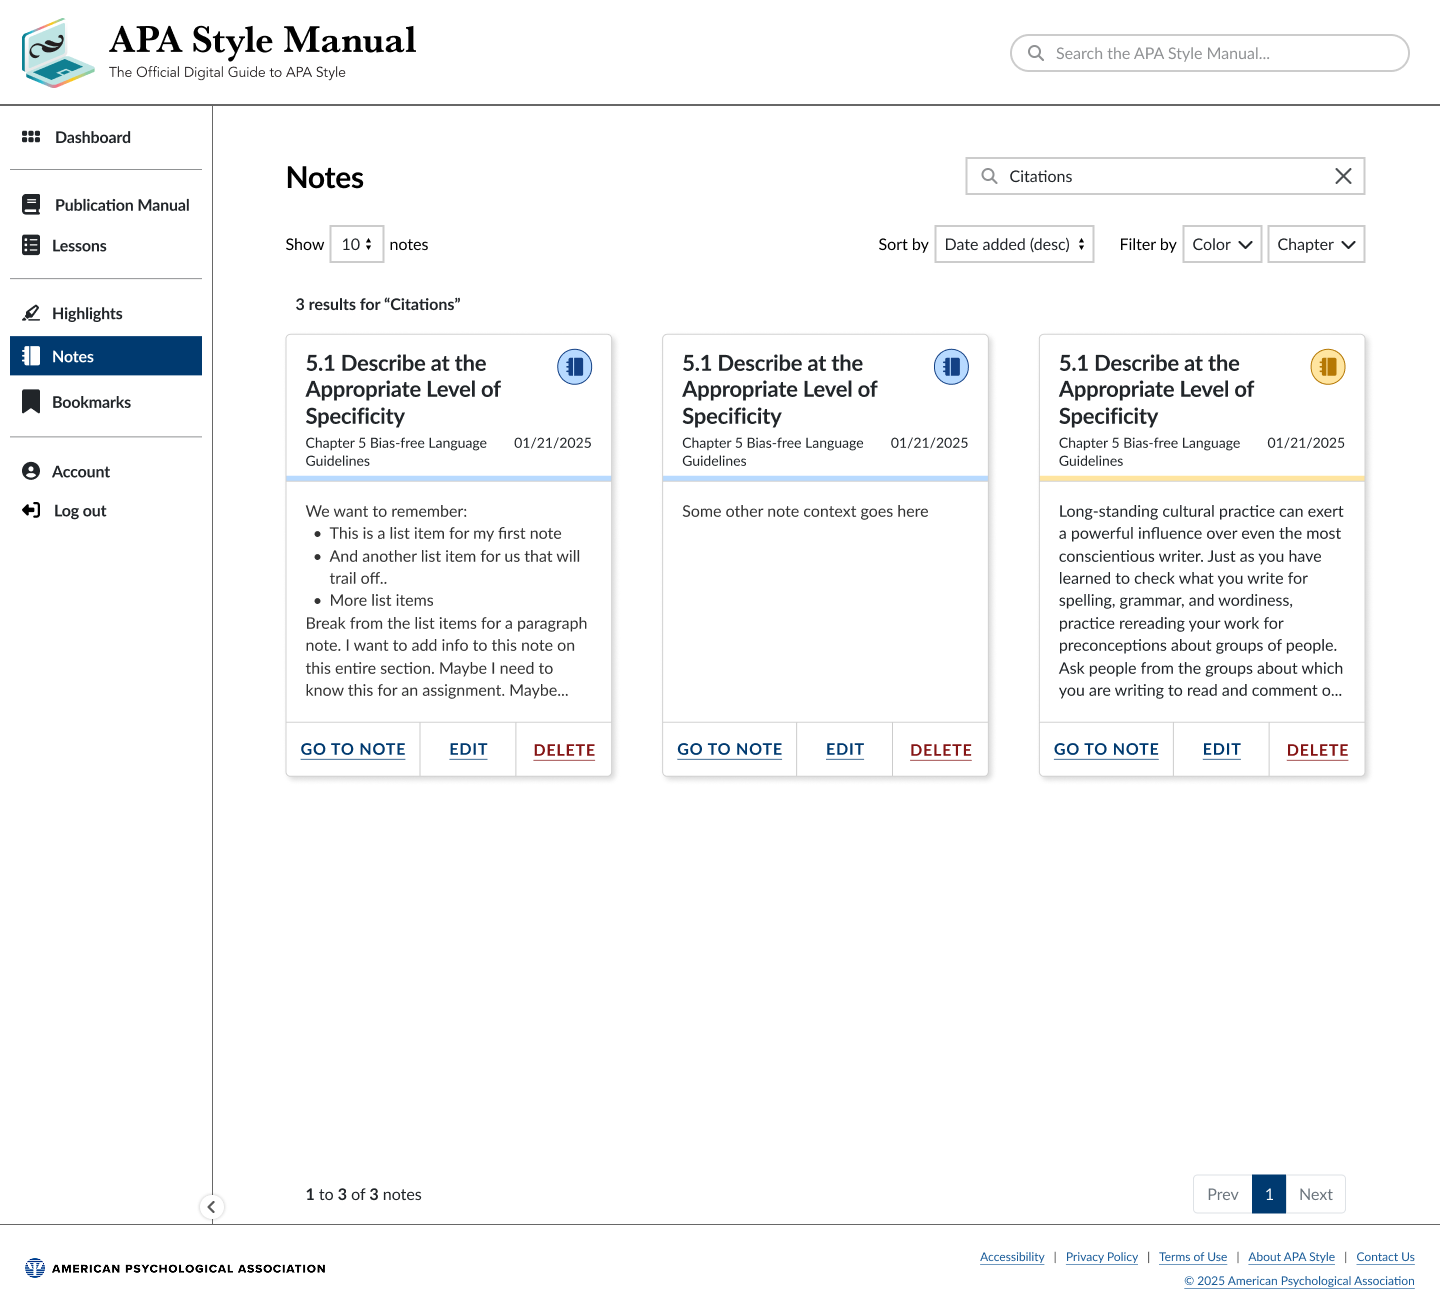
Task: Focus the Search the APA Style Manual field
Action: [1210, 53]
